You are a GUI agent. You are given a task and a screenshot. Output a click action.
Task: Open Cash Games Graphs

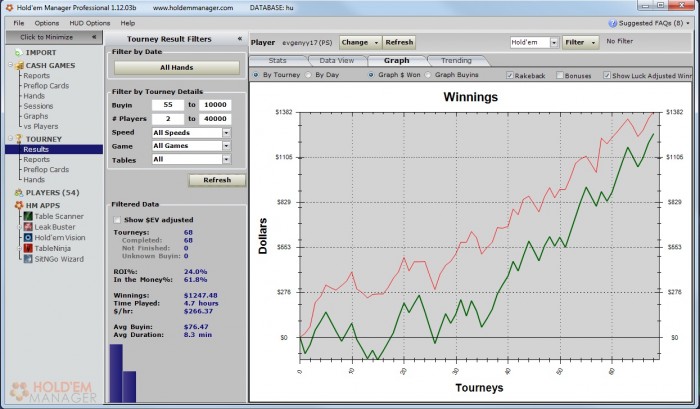pyautogui.click(x=36, y=116)
